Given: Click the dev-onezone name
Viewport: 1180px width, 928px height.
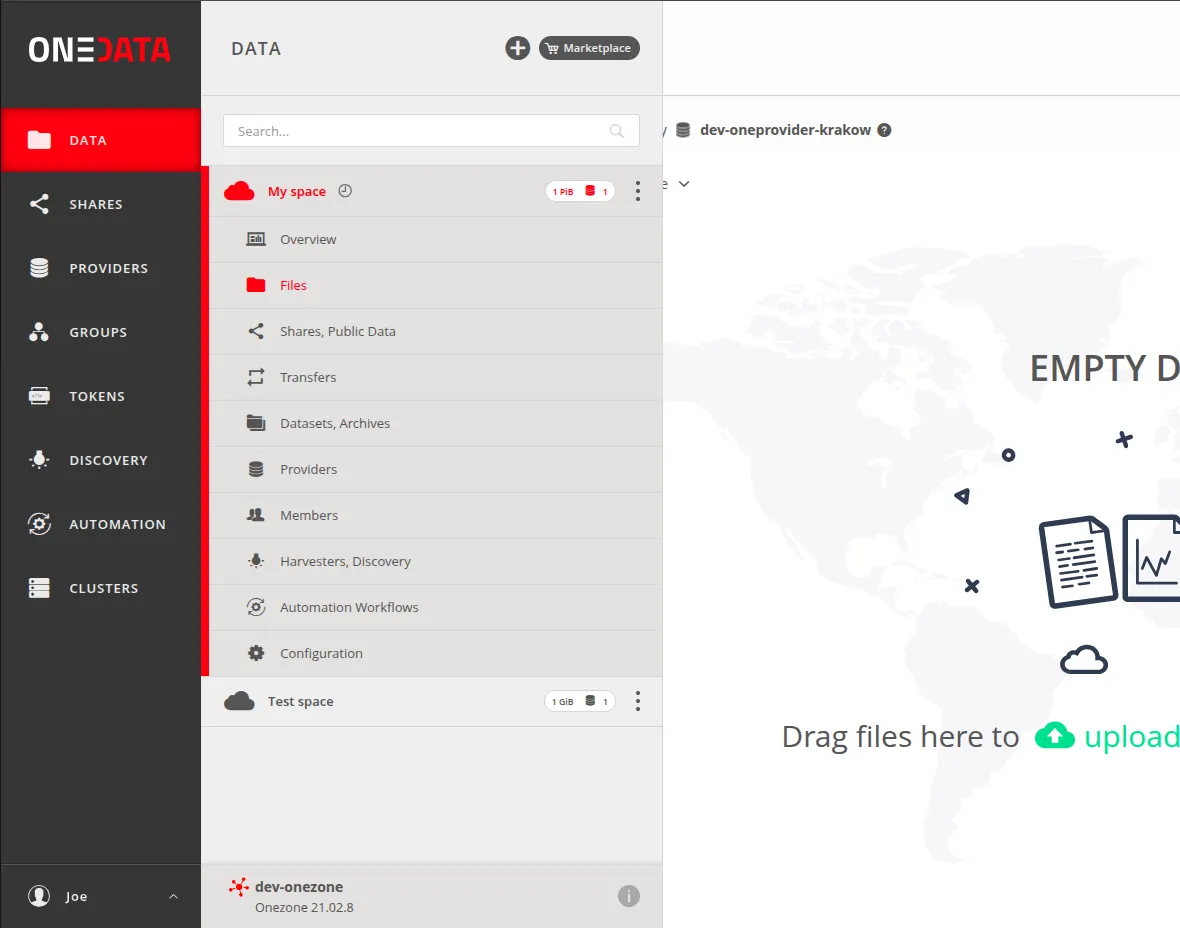Looking at the screenshot, I should [299, 887].
